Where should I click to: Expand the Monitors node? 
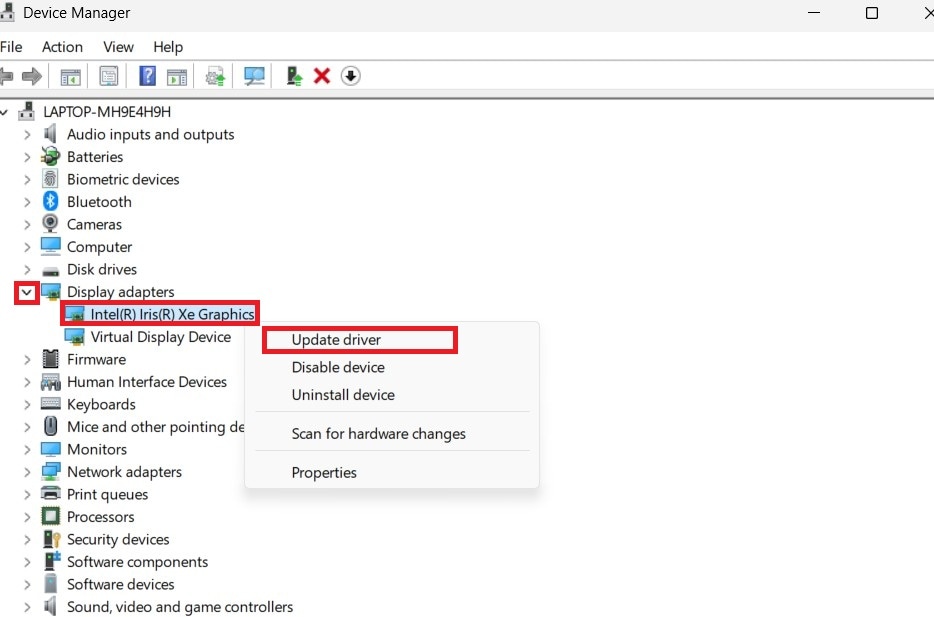point(27,450)
